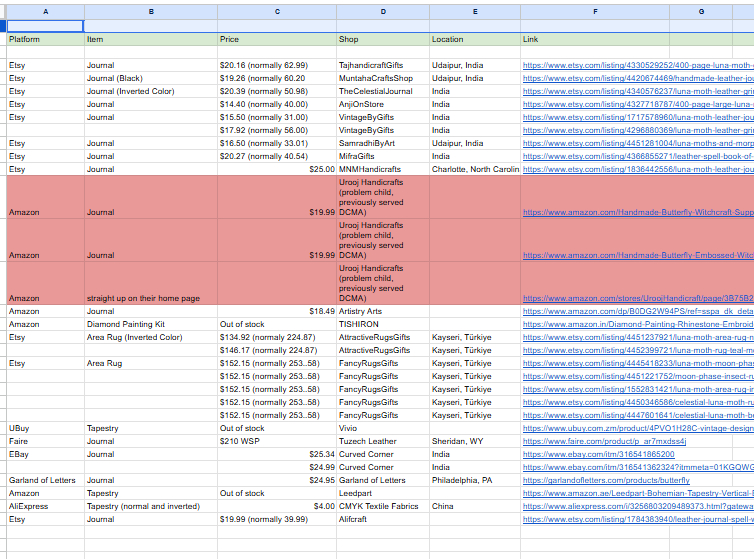Click the cell reading straight up on their home page
The width and height of the screenshot is (754, 559).
143,298
